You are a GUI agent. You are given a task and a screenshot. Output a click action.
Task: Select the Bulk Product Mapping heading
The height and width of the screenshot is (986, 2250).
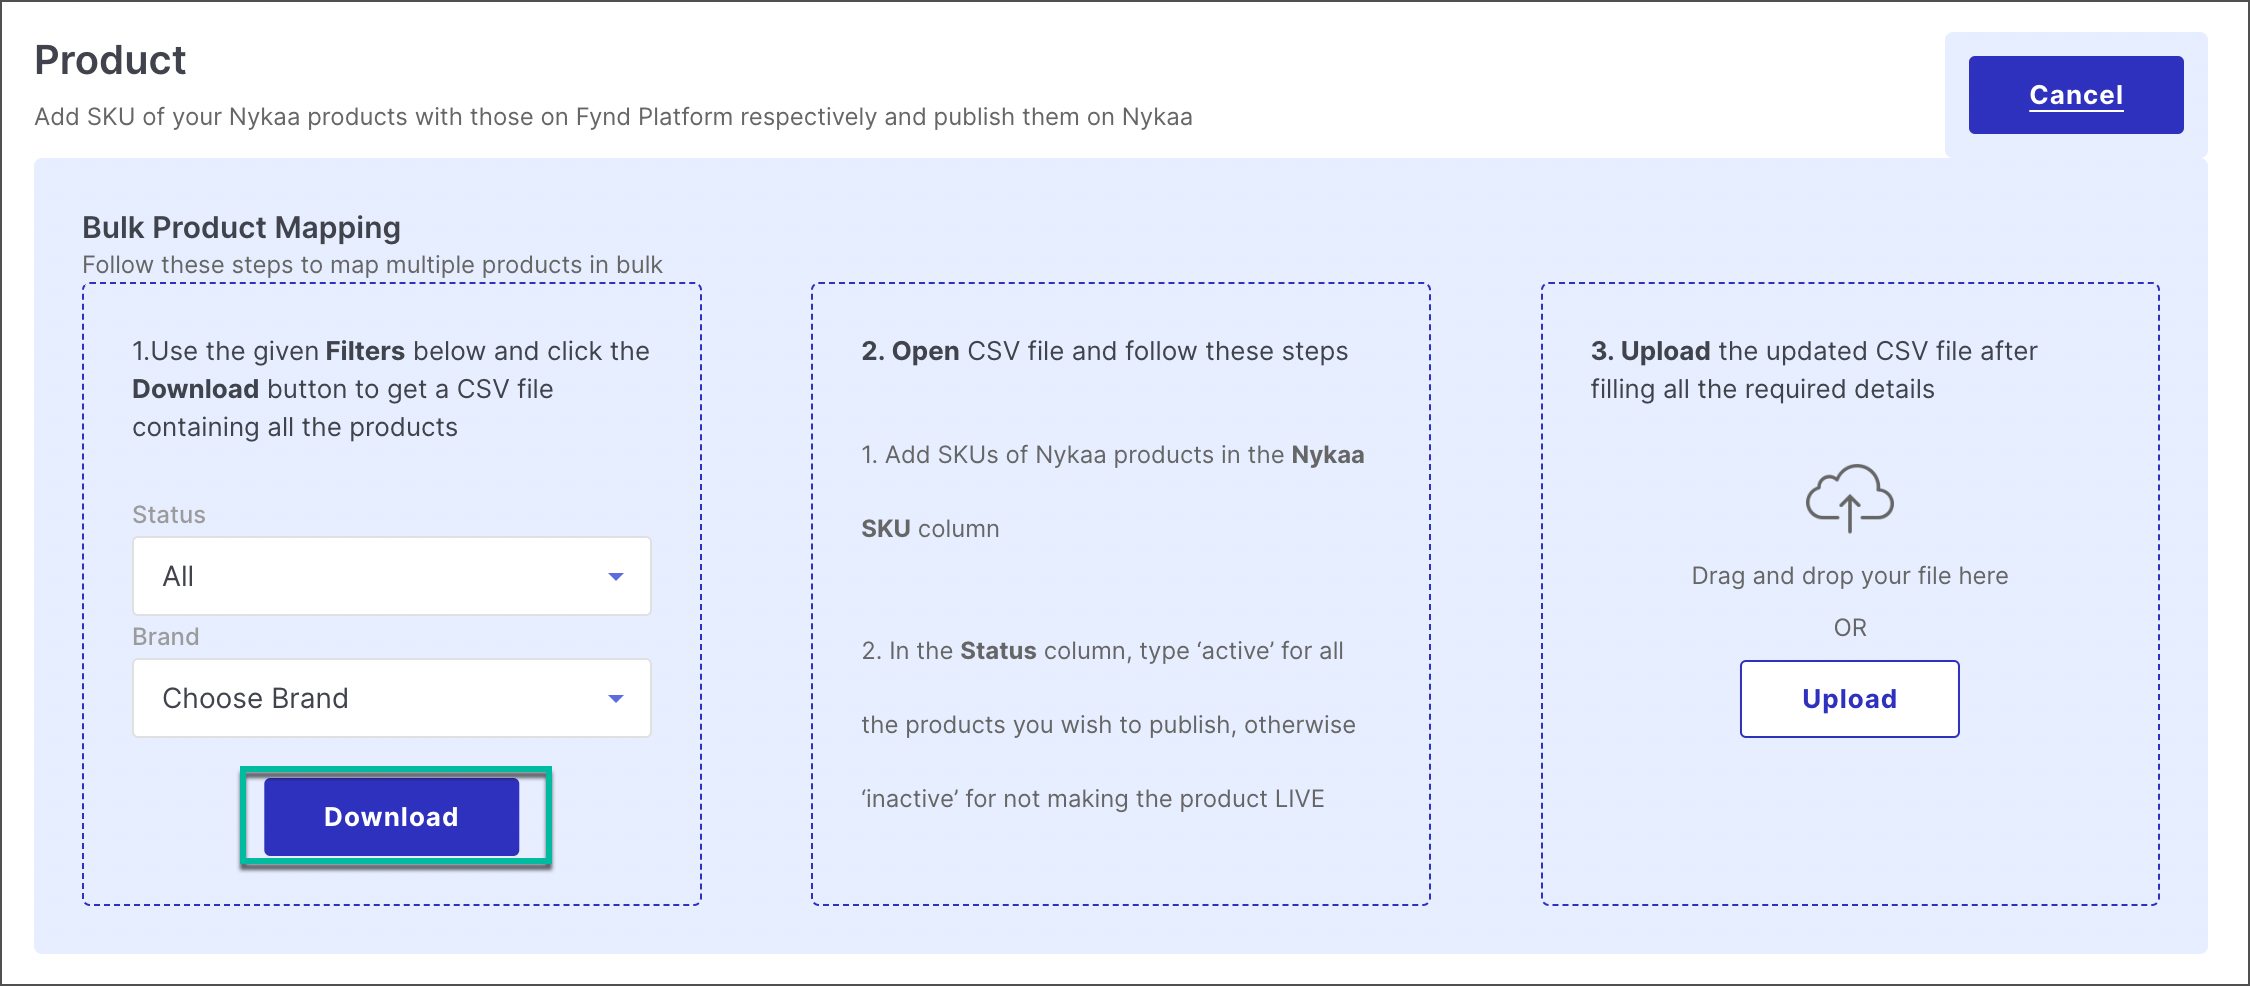pos(241,228)
